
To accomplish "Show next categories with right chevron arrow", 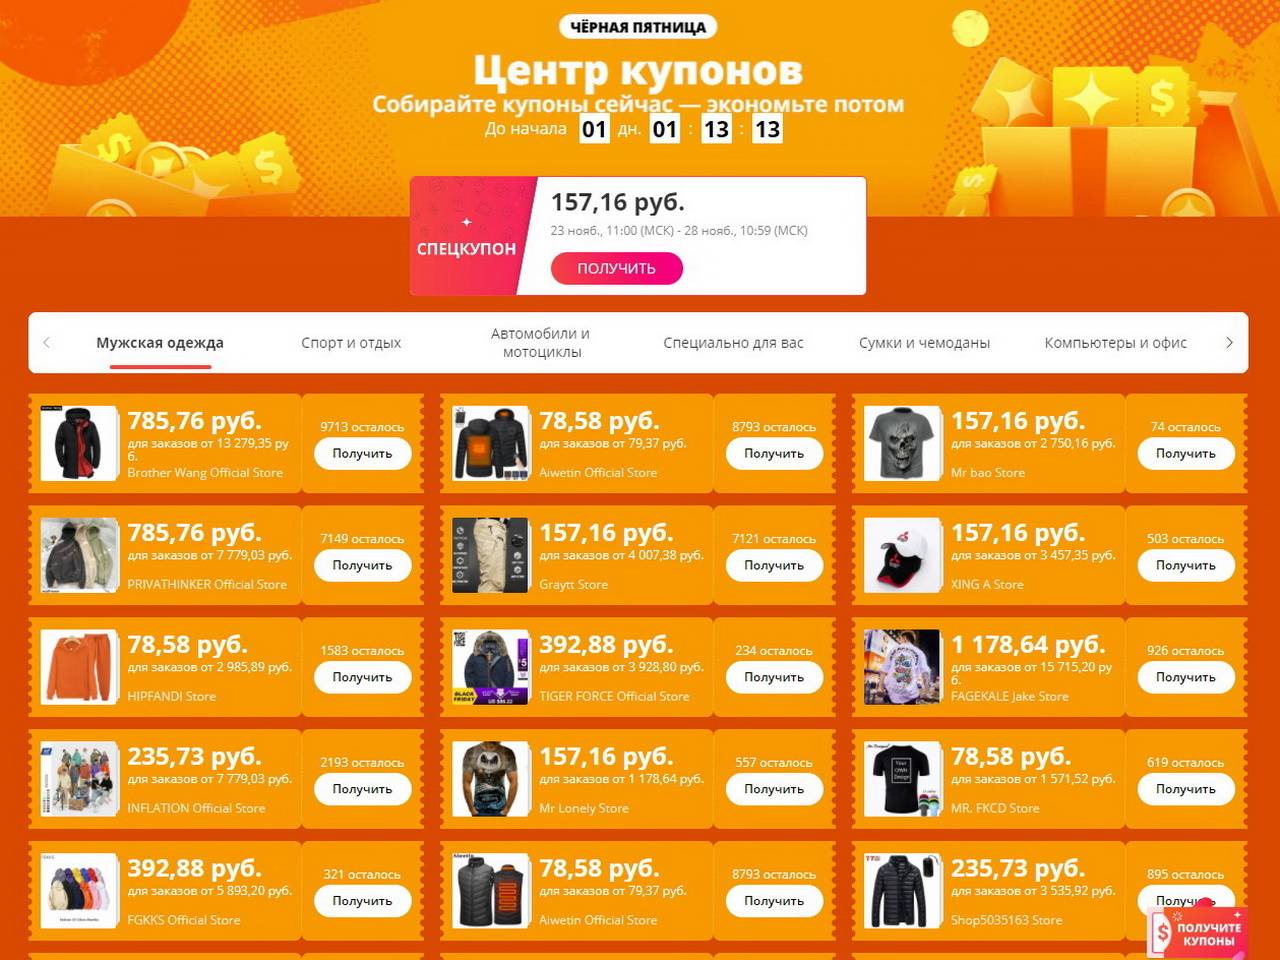I will click(1229, 342).
